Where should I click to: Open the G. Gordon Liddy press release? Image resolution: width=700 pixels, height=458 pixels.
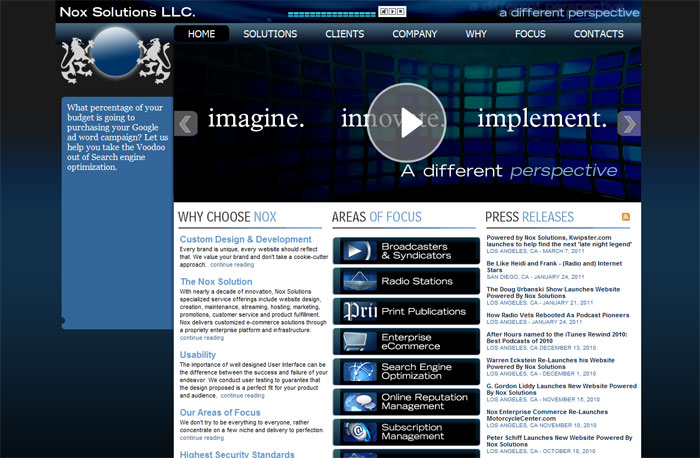click(x=562, y=389)
